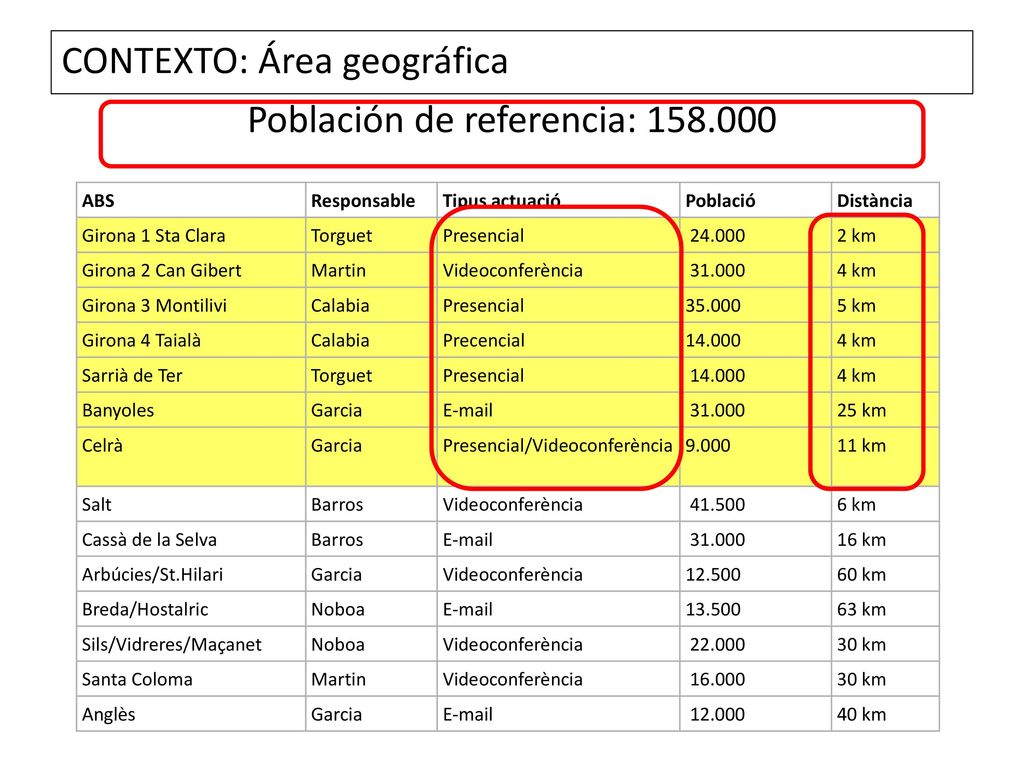
Task: Select the "Girona 1 Sta Clara" cell
Action: point(153,236)
